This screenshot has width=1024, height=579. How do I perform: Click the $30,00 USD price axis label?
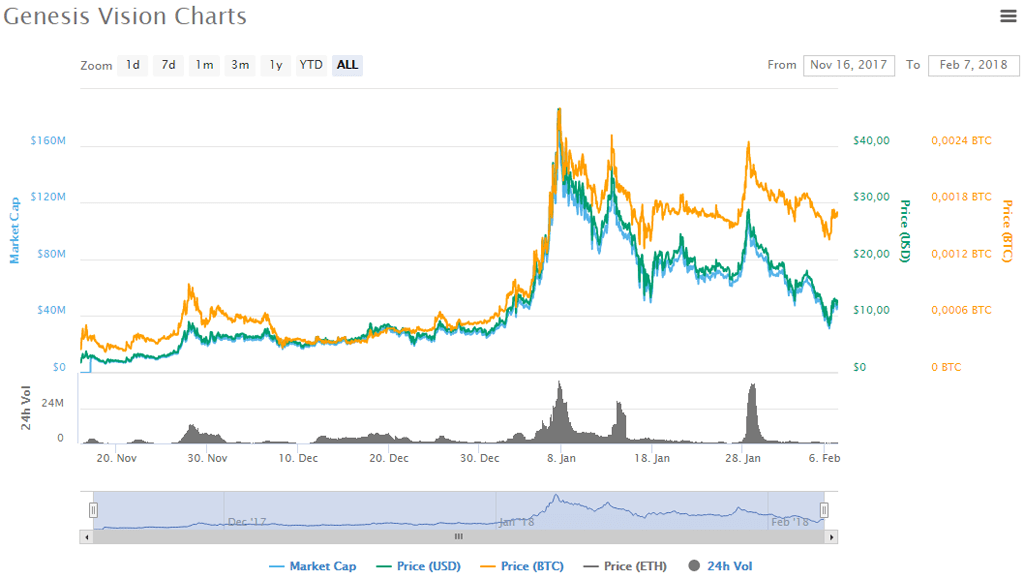871,196
